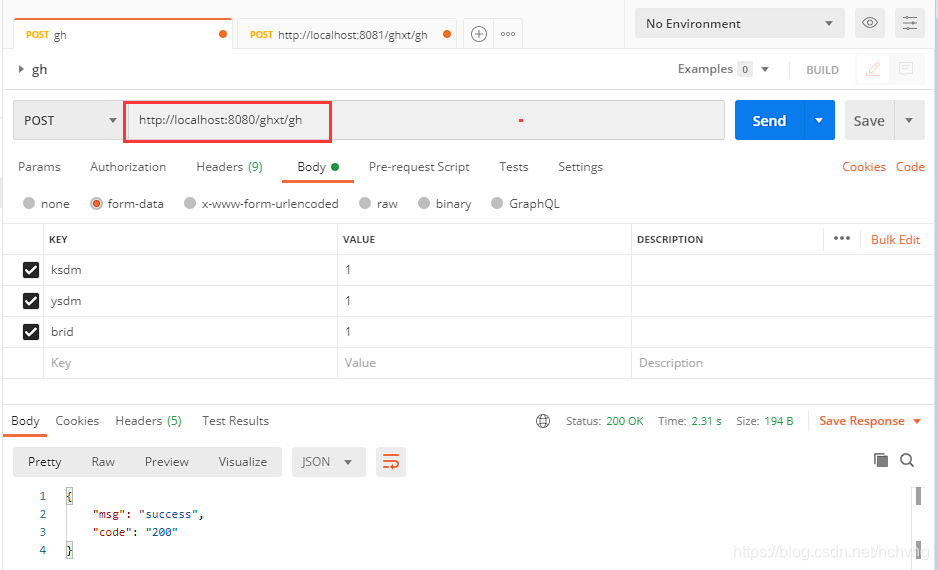Select the raw body radio button
Viewport: 938px width, 570px height.
tap(365, 203)
